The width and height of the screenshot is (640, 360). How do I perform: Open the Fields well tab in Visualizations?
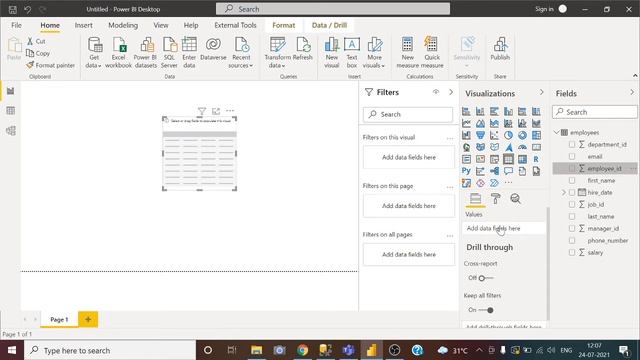click(476, 199)
